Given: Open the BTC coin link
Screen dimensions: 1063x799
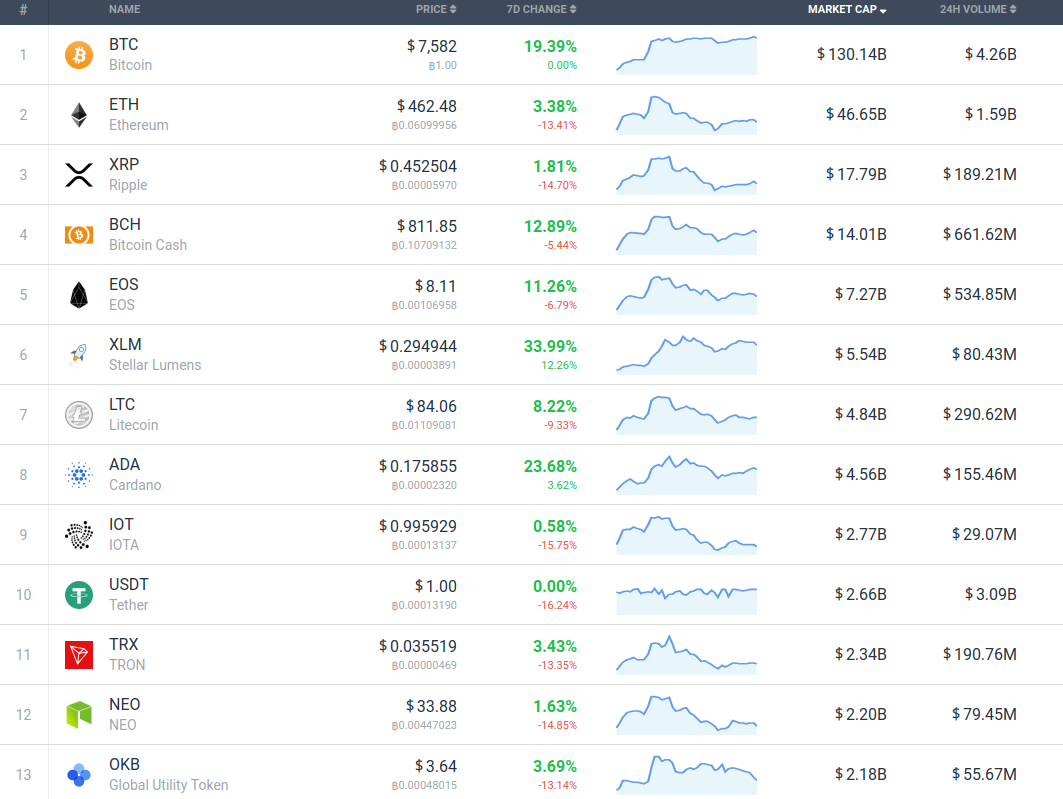Looking at the screenshot, I should pyautogui.click(x=123, y=45).
